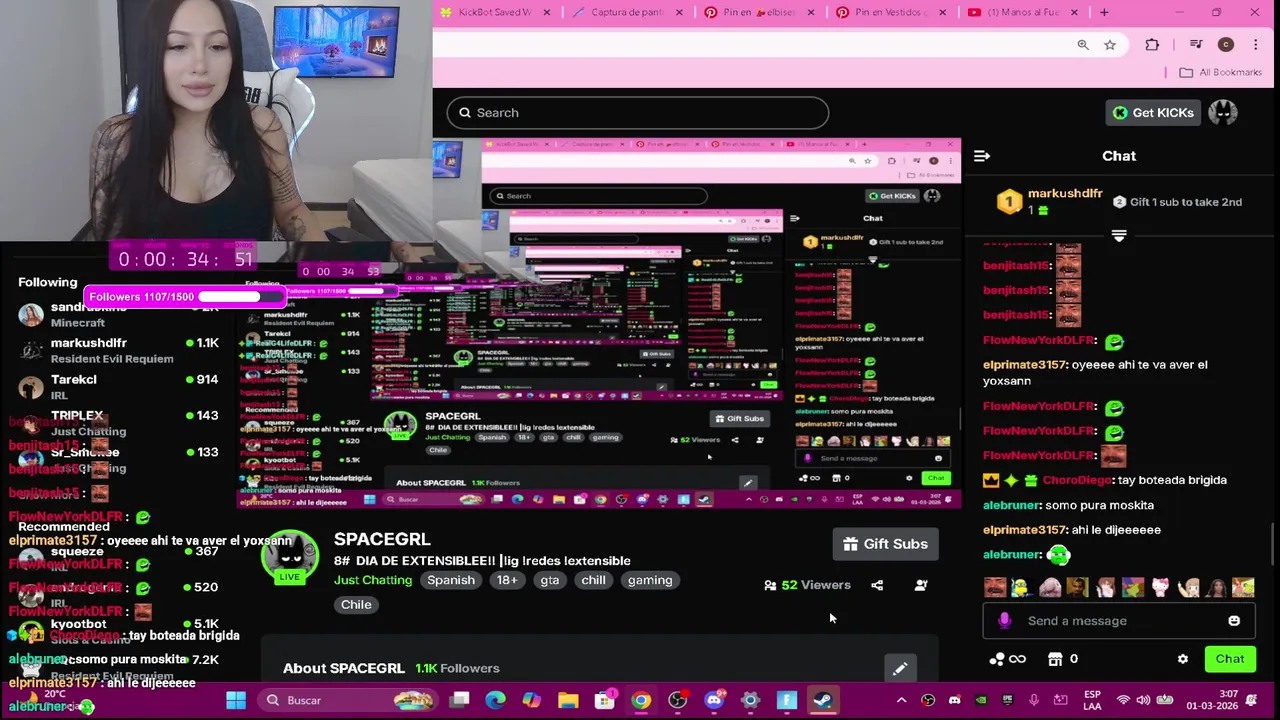Open the chat shop icon

[1055, 659]
